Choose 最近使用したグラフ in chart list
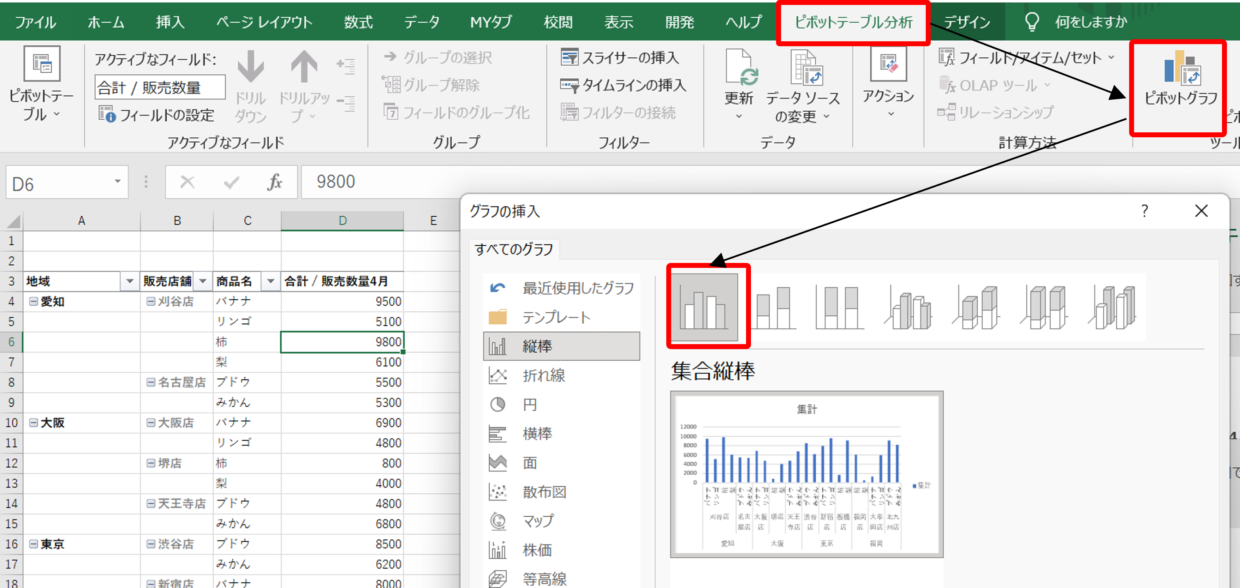 pos(561,288)
